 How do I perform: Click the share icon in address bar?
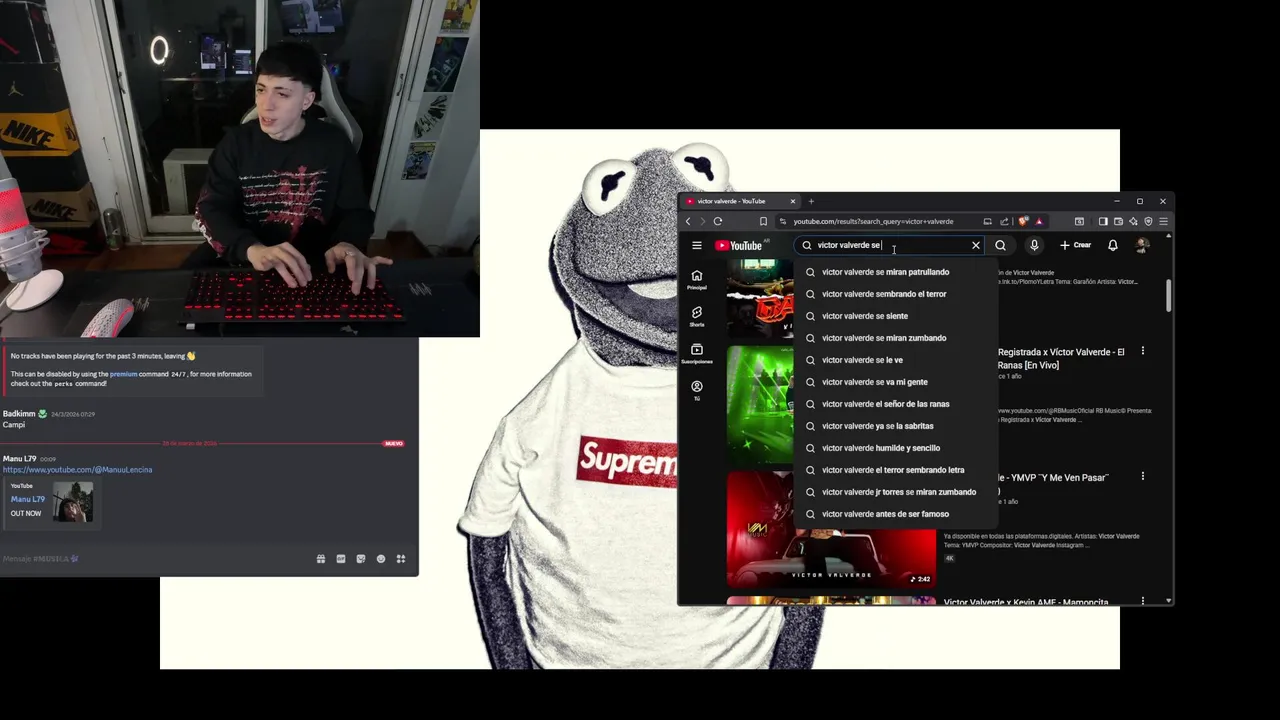coord(1004,221)
